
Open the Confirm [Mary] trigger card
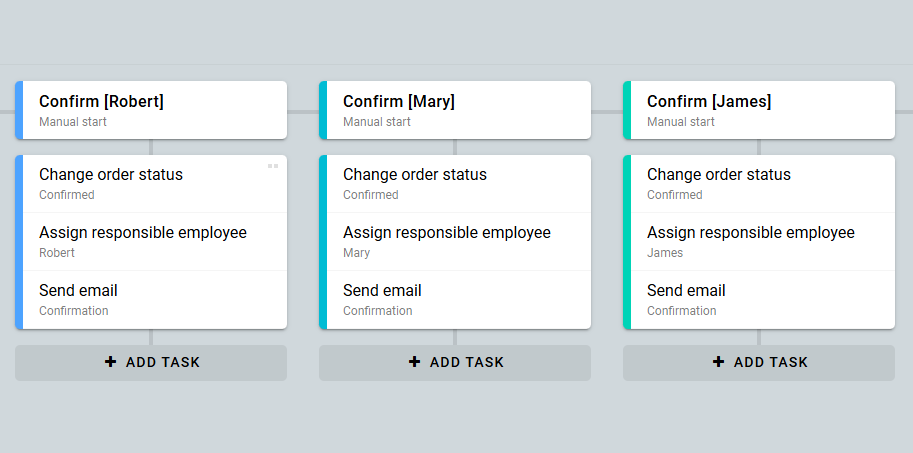point(458,110)
